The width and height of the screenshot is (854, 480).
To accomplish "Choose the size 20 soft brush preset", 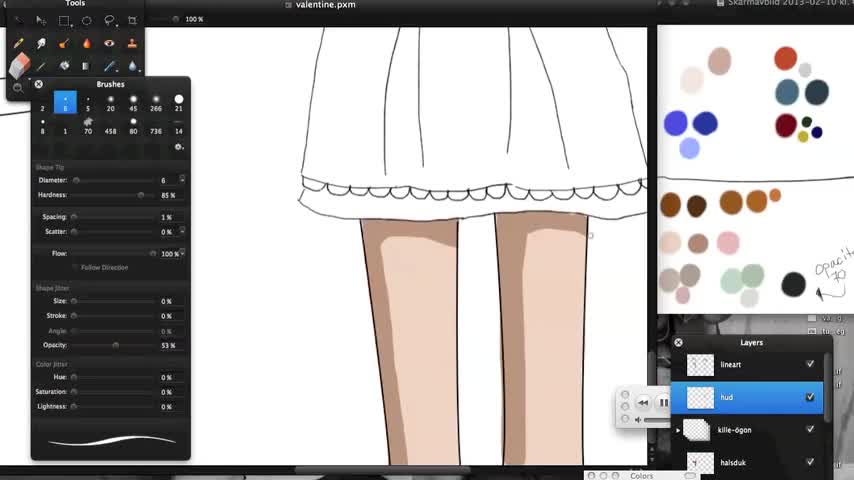I will (111, 102).
